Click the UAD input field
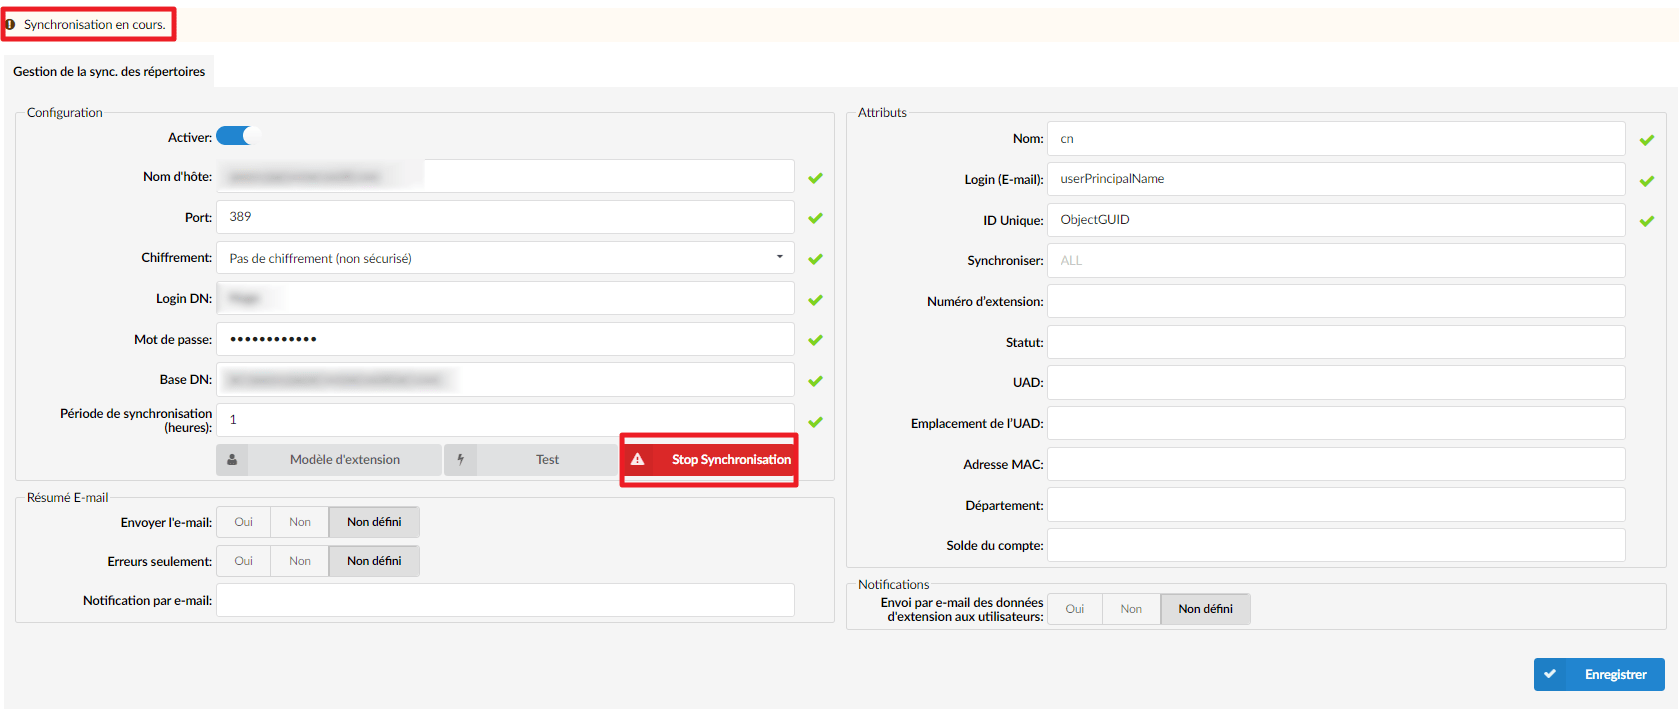 coord(1336,382)
